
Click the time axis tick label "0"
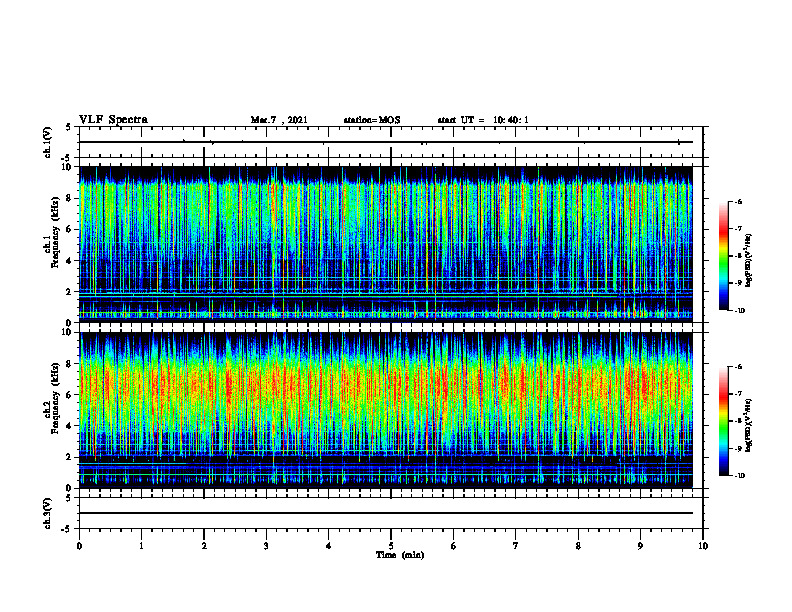[79, 546]
